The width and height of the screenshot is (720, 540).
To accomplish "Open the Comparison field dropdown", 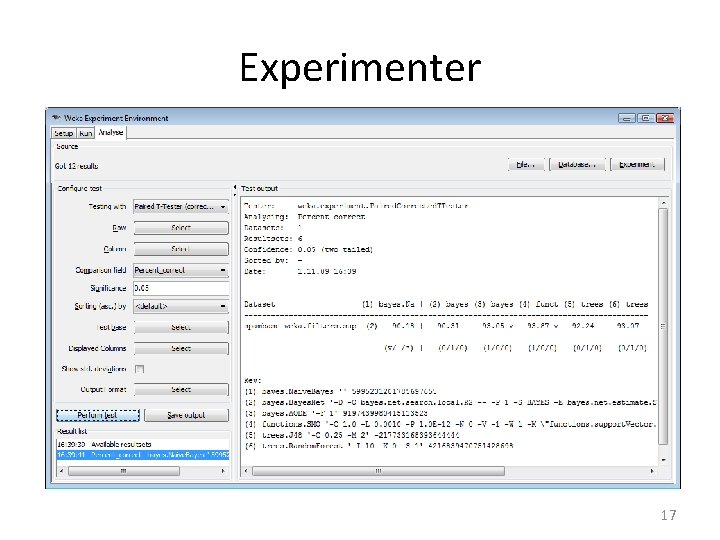I will pyautogui.click(x=181, y=270).
